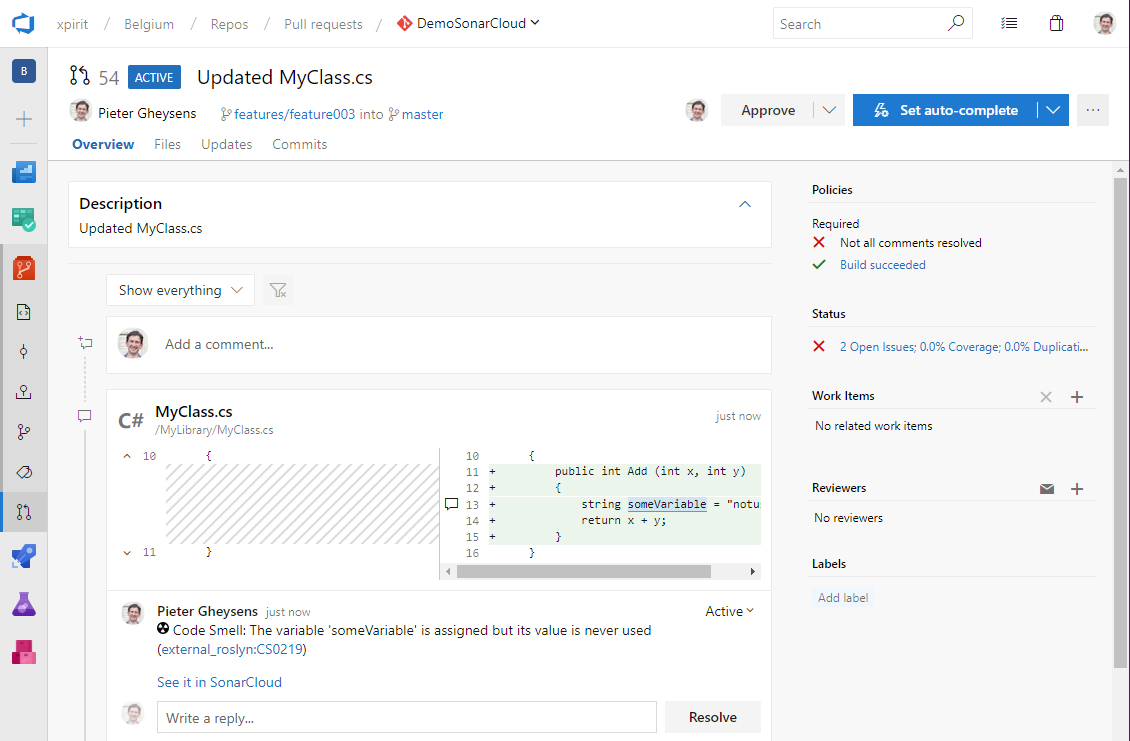This screenshot has width=1130, height=741.
Task: Open the Repos hub icon in sidebar
Action: pos(24,268)
